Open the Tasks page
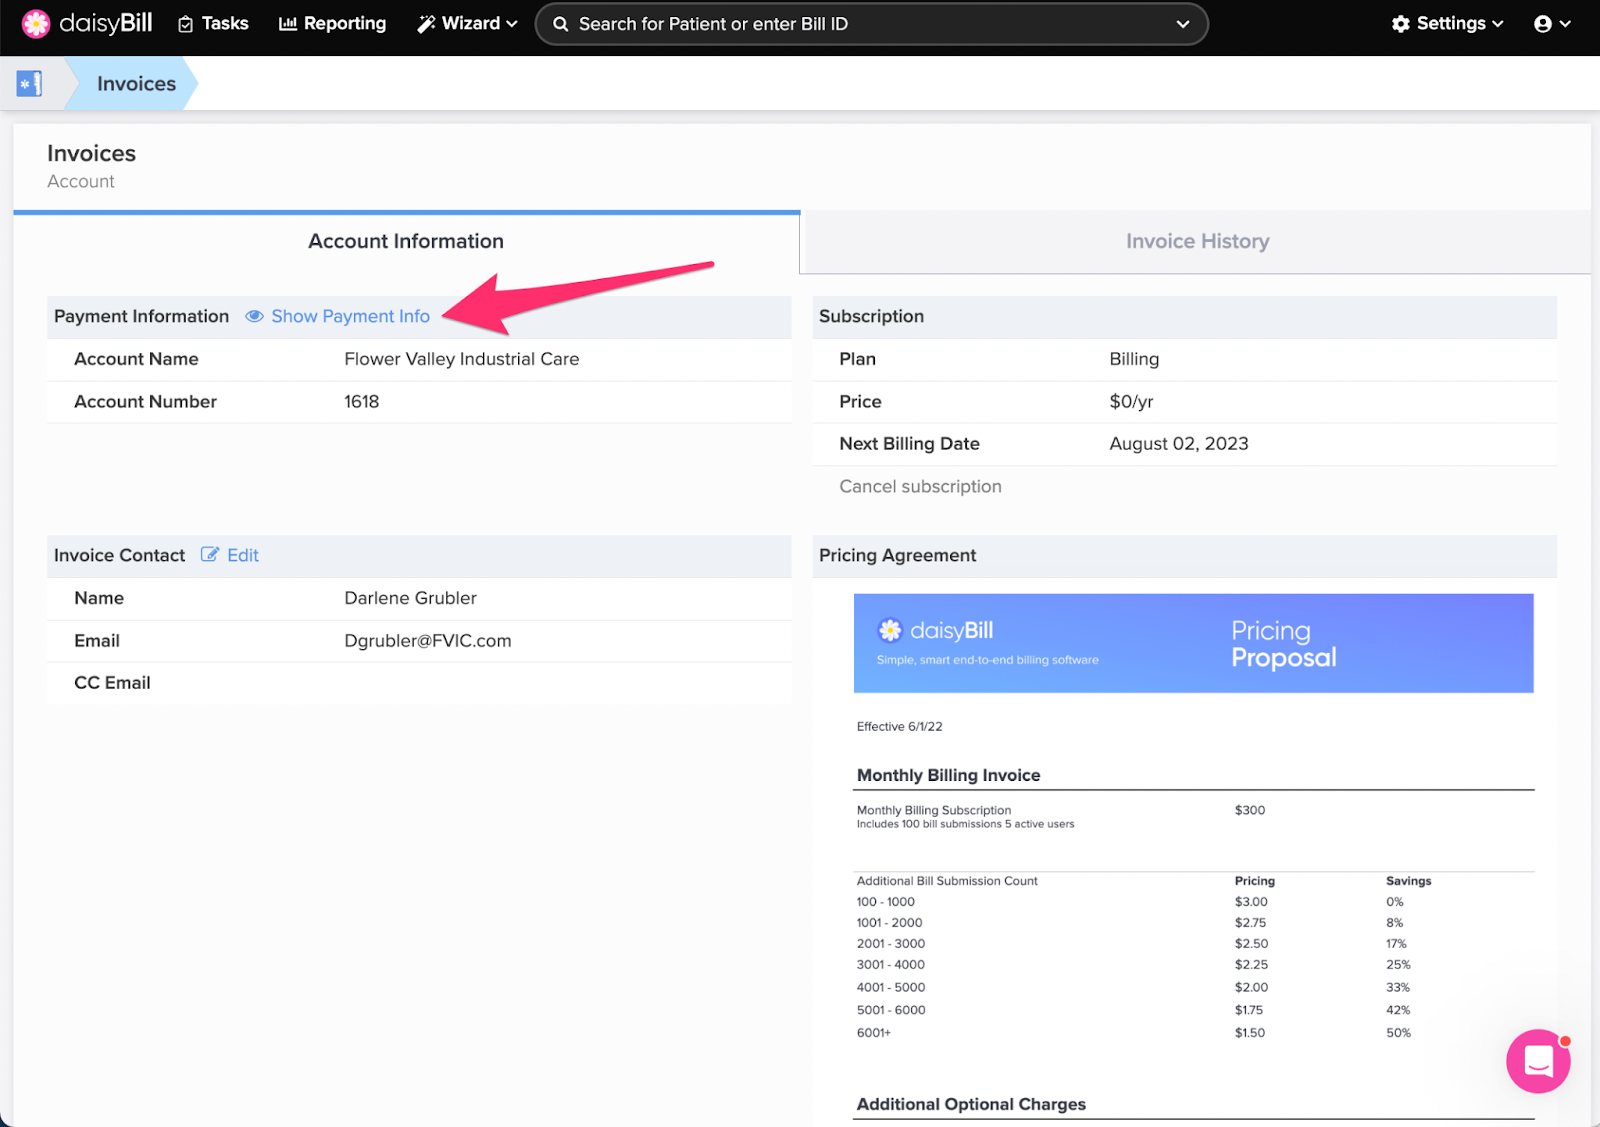This screenshot has width=1600, height=1127. point(213,23)
